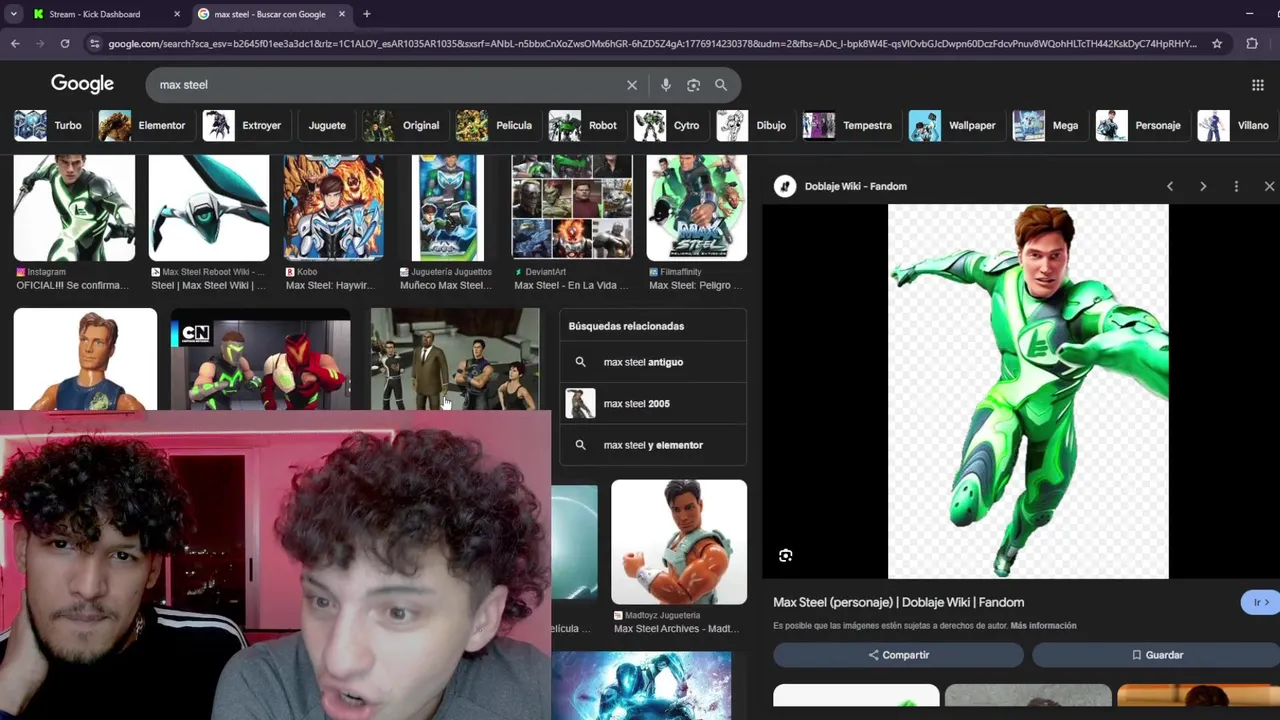Click the address bar URL
The image size is (1280, 720).
(x=650, y=43)
